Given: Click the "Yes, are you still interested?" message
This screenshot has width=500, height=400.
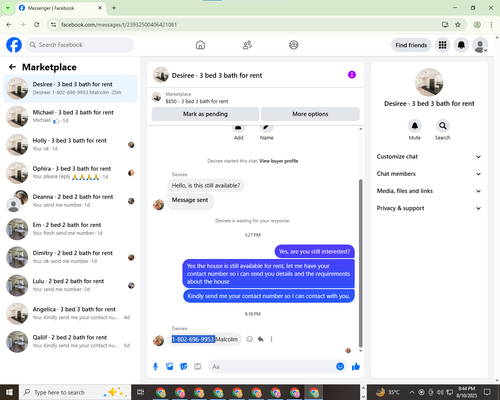Looking at the screenshot, I should 314,251.
